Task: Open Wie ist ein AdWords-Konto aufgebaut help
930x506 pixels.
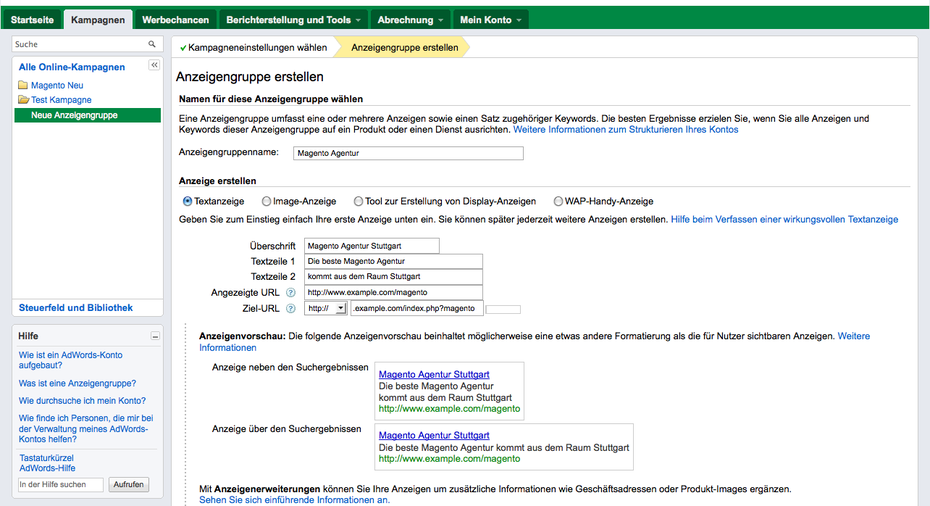Action: (x=71, y=360)
